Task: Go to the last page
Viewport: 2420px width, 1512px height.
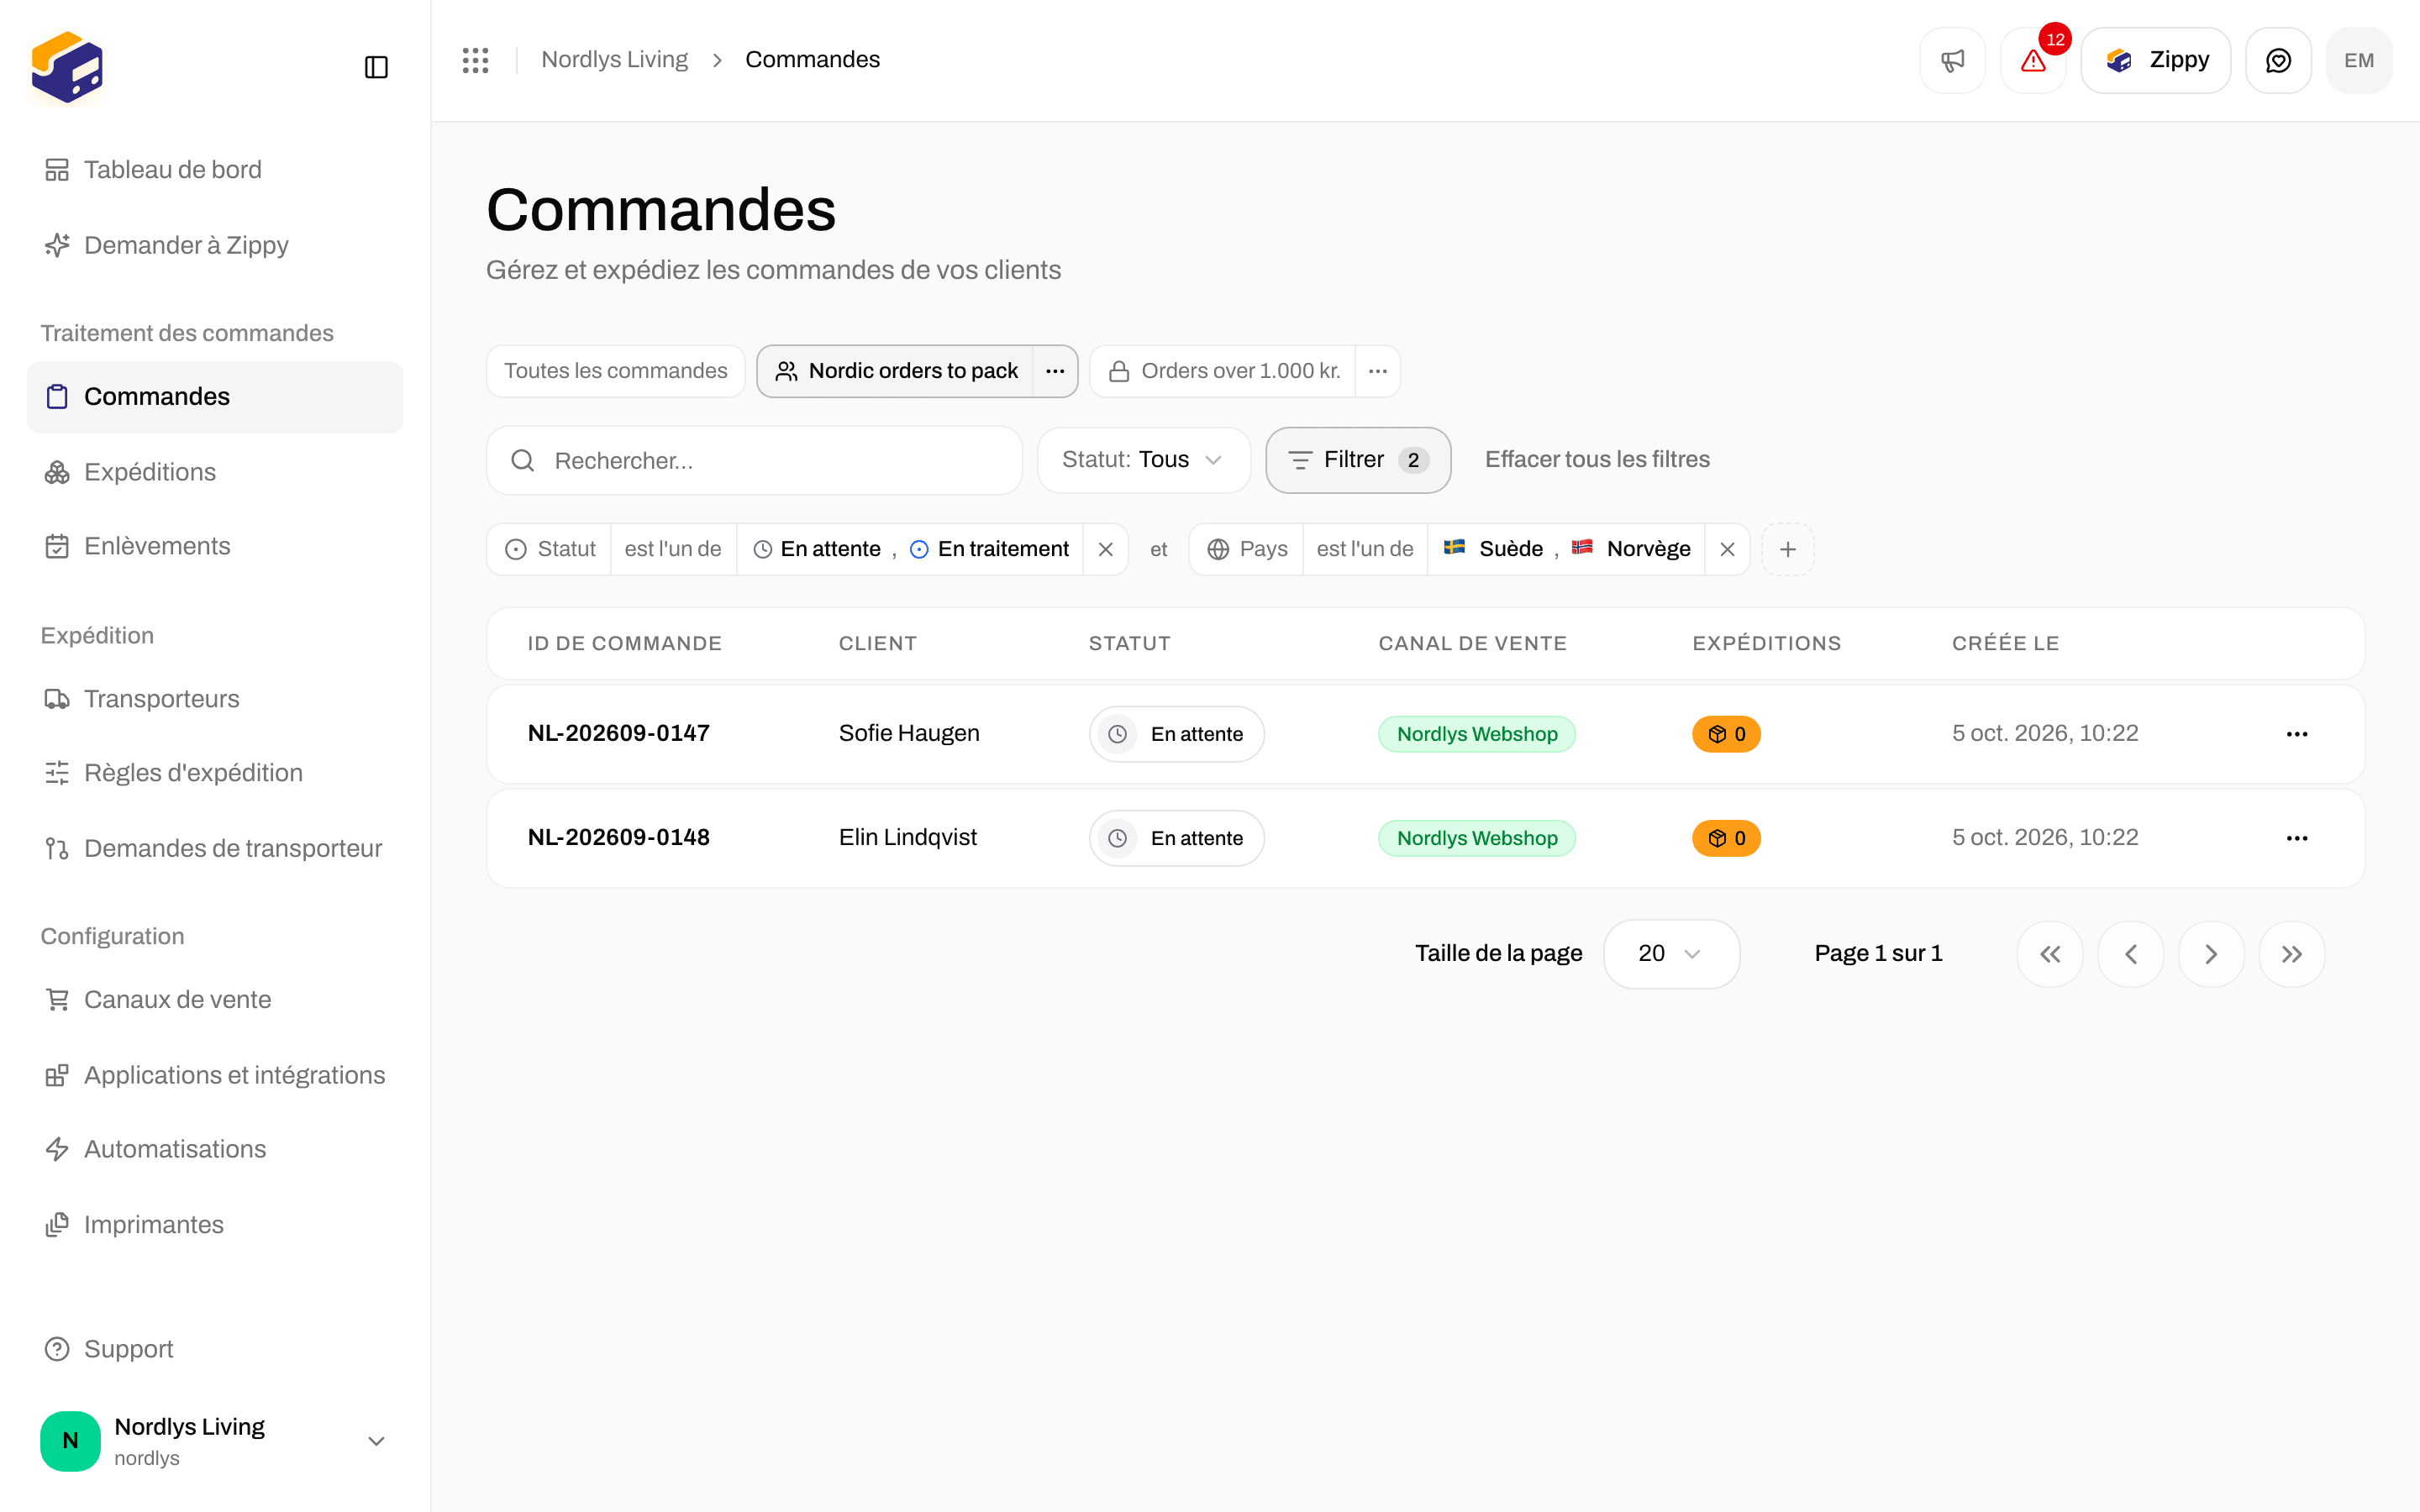Action: click(2292, 954)
